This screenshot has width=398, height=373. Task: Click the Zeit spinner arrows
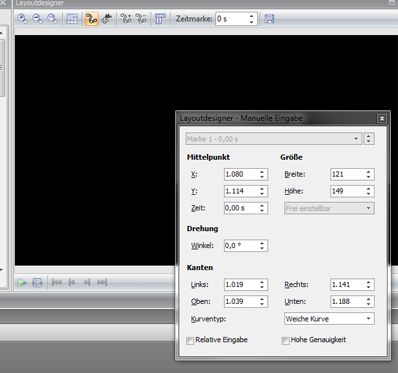(262, 208)
